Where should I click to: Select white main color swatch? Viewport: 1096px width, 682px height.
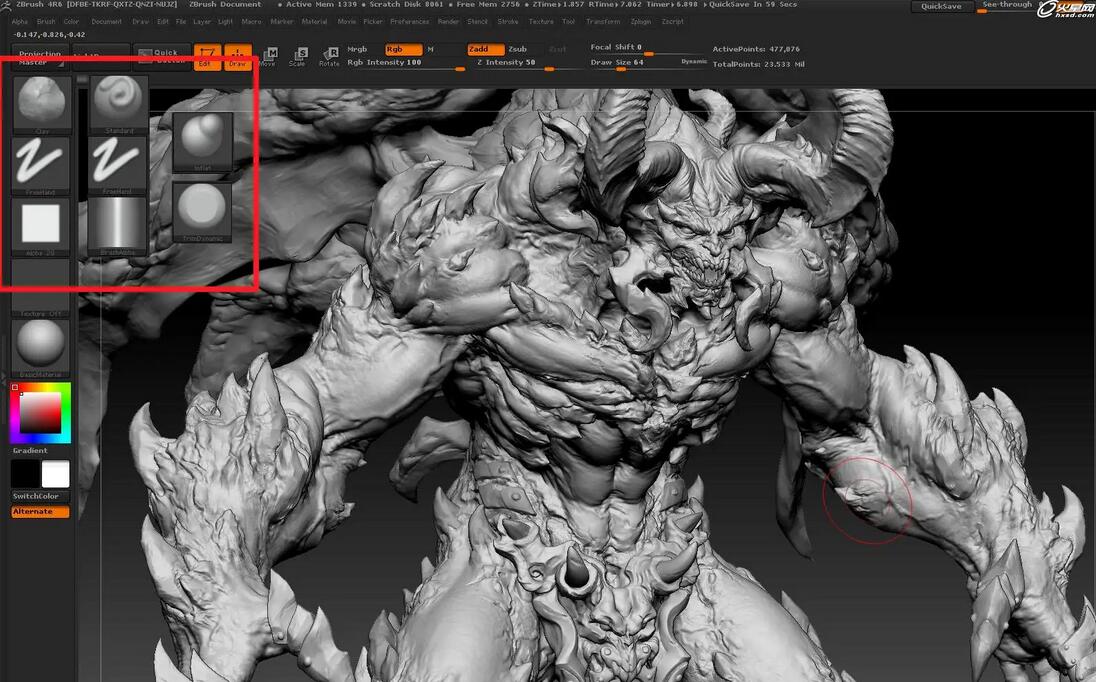pyautogui.click(x=56, y=474)
